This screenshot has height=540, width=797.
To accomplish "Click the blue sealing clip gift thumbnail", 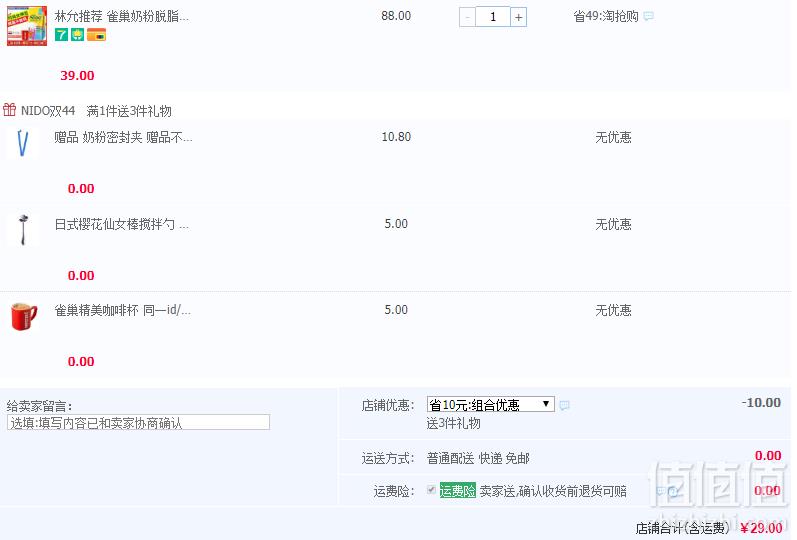I will tap(22, 143).
